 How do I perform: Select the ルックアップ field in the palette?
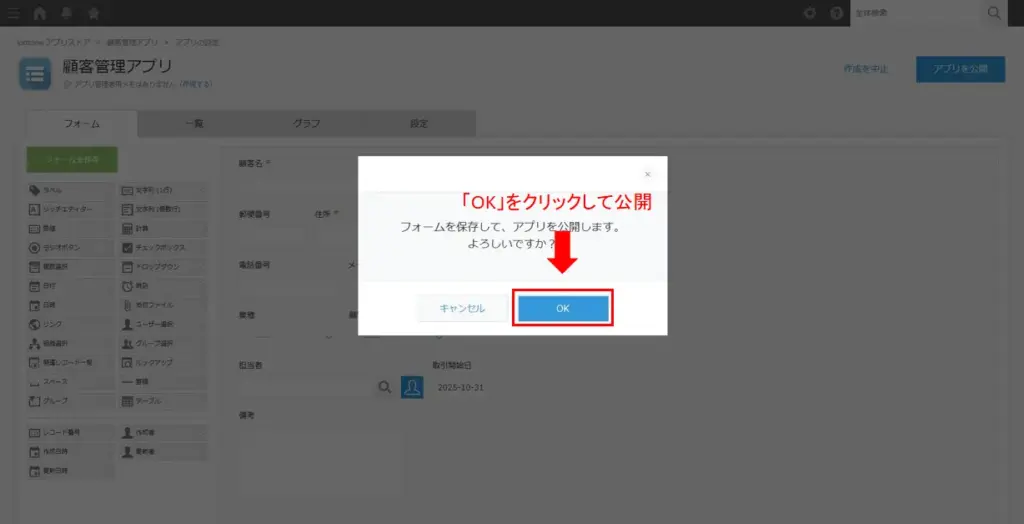[x=165, y=362]
